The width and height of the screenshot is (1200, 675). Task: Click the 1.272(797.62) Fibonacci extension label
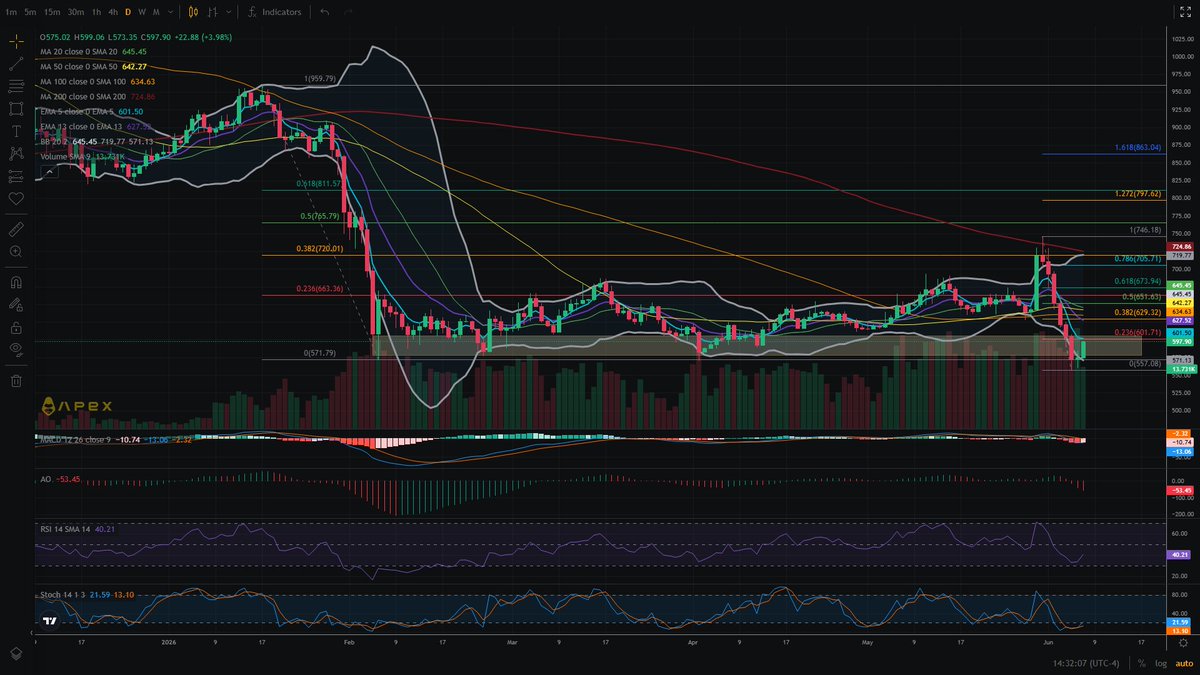click(x=1137, y=193)
